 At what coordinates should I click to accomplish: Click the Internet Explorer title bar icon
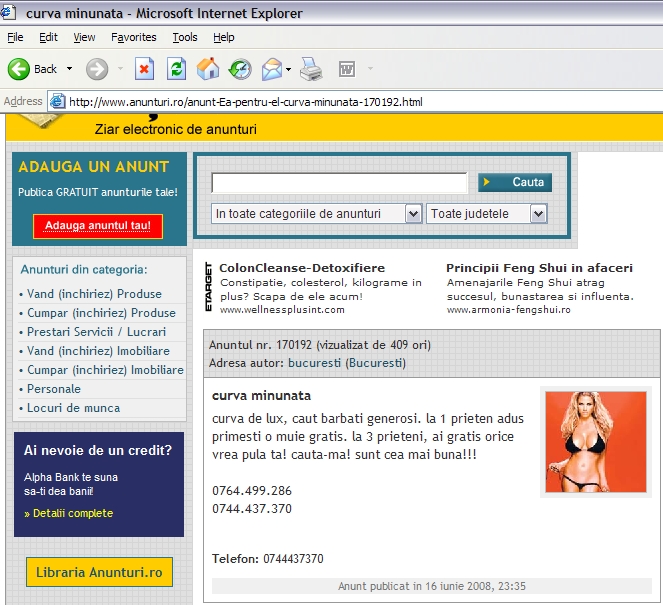8,12
